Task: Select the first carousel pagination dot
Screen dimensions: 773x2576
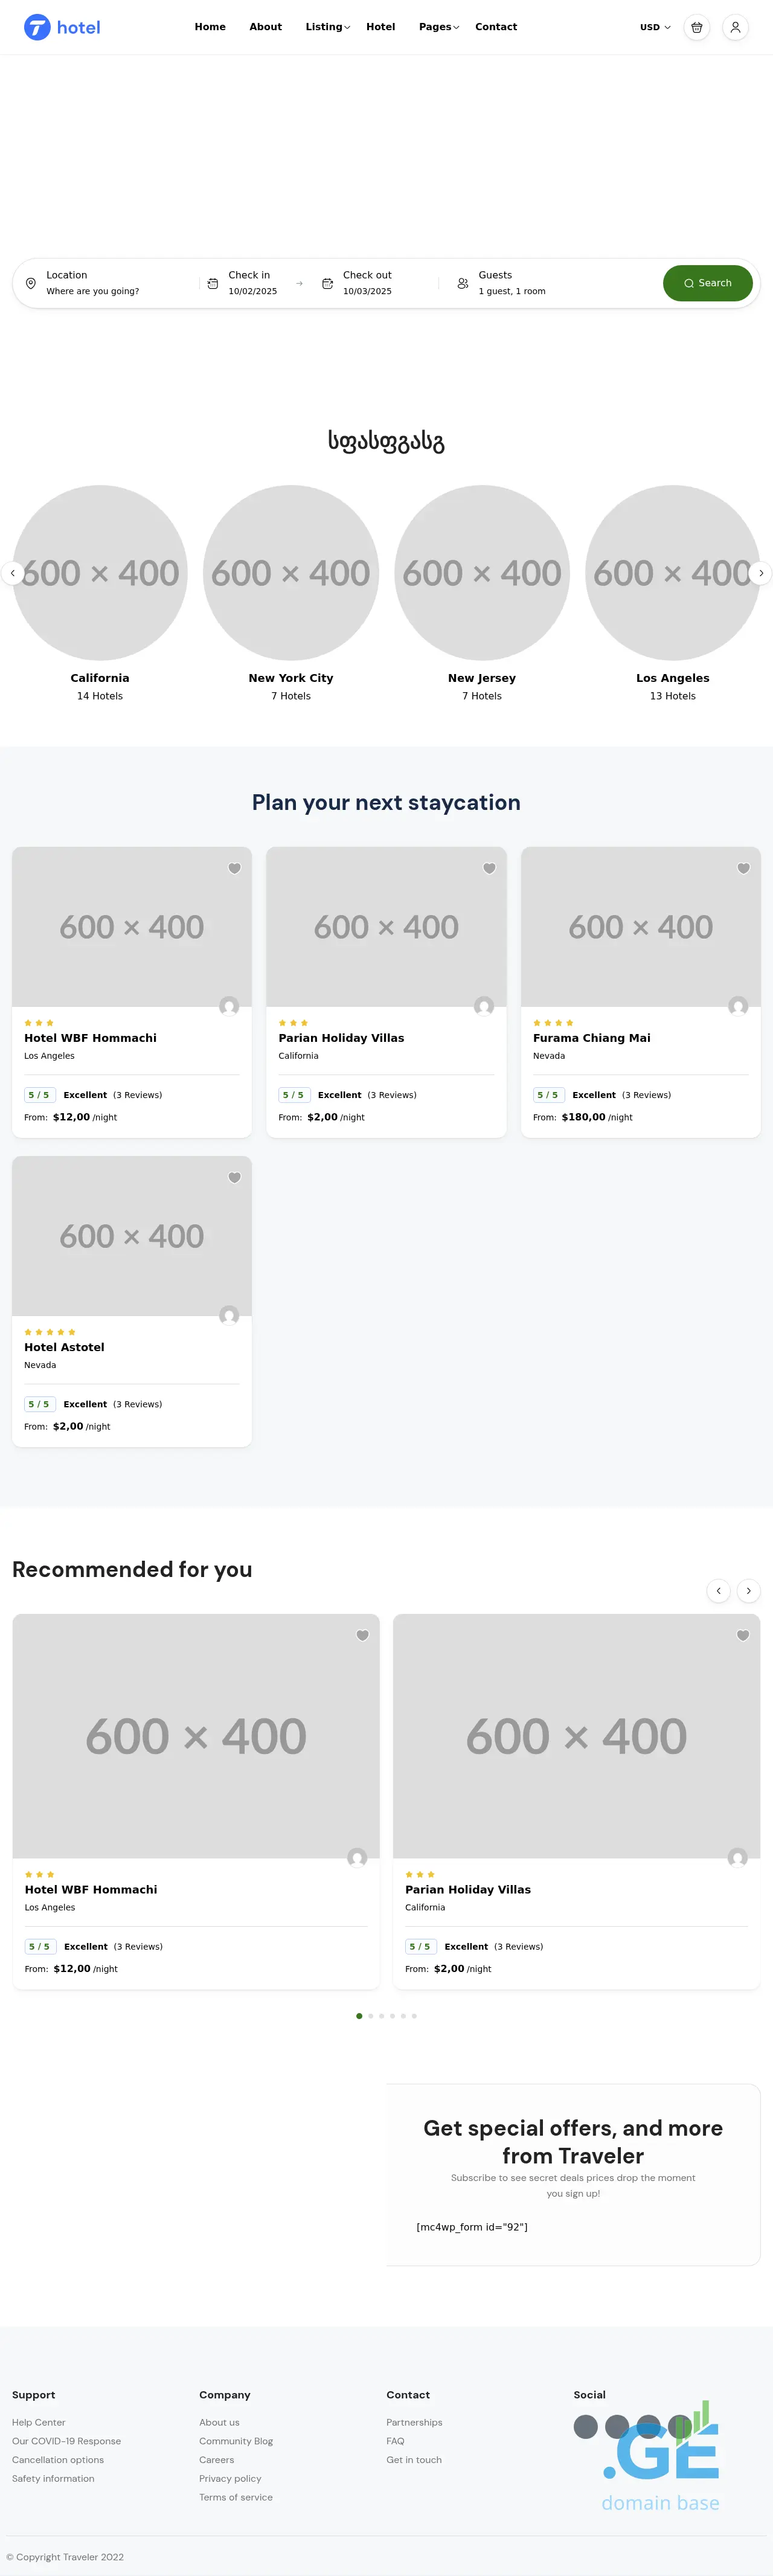Action: [359, 2016]
